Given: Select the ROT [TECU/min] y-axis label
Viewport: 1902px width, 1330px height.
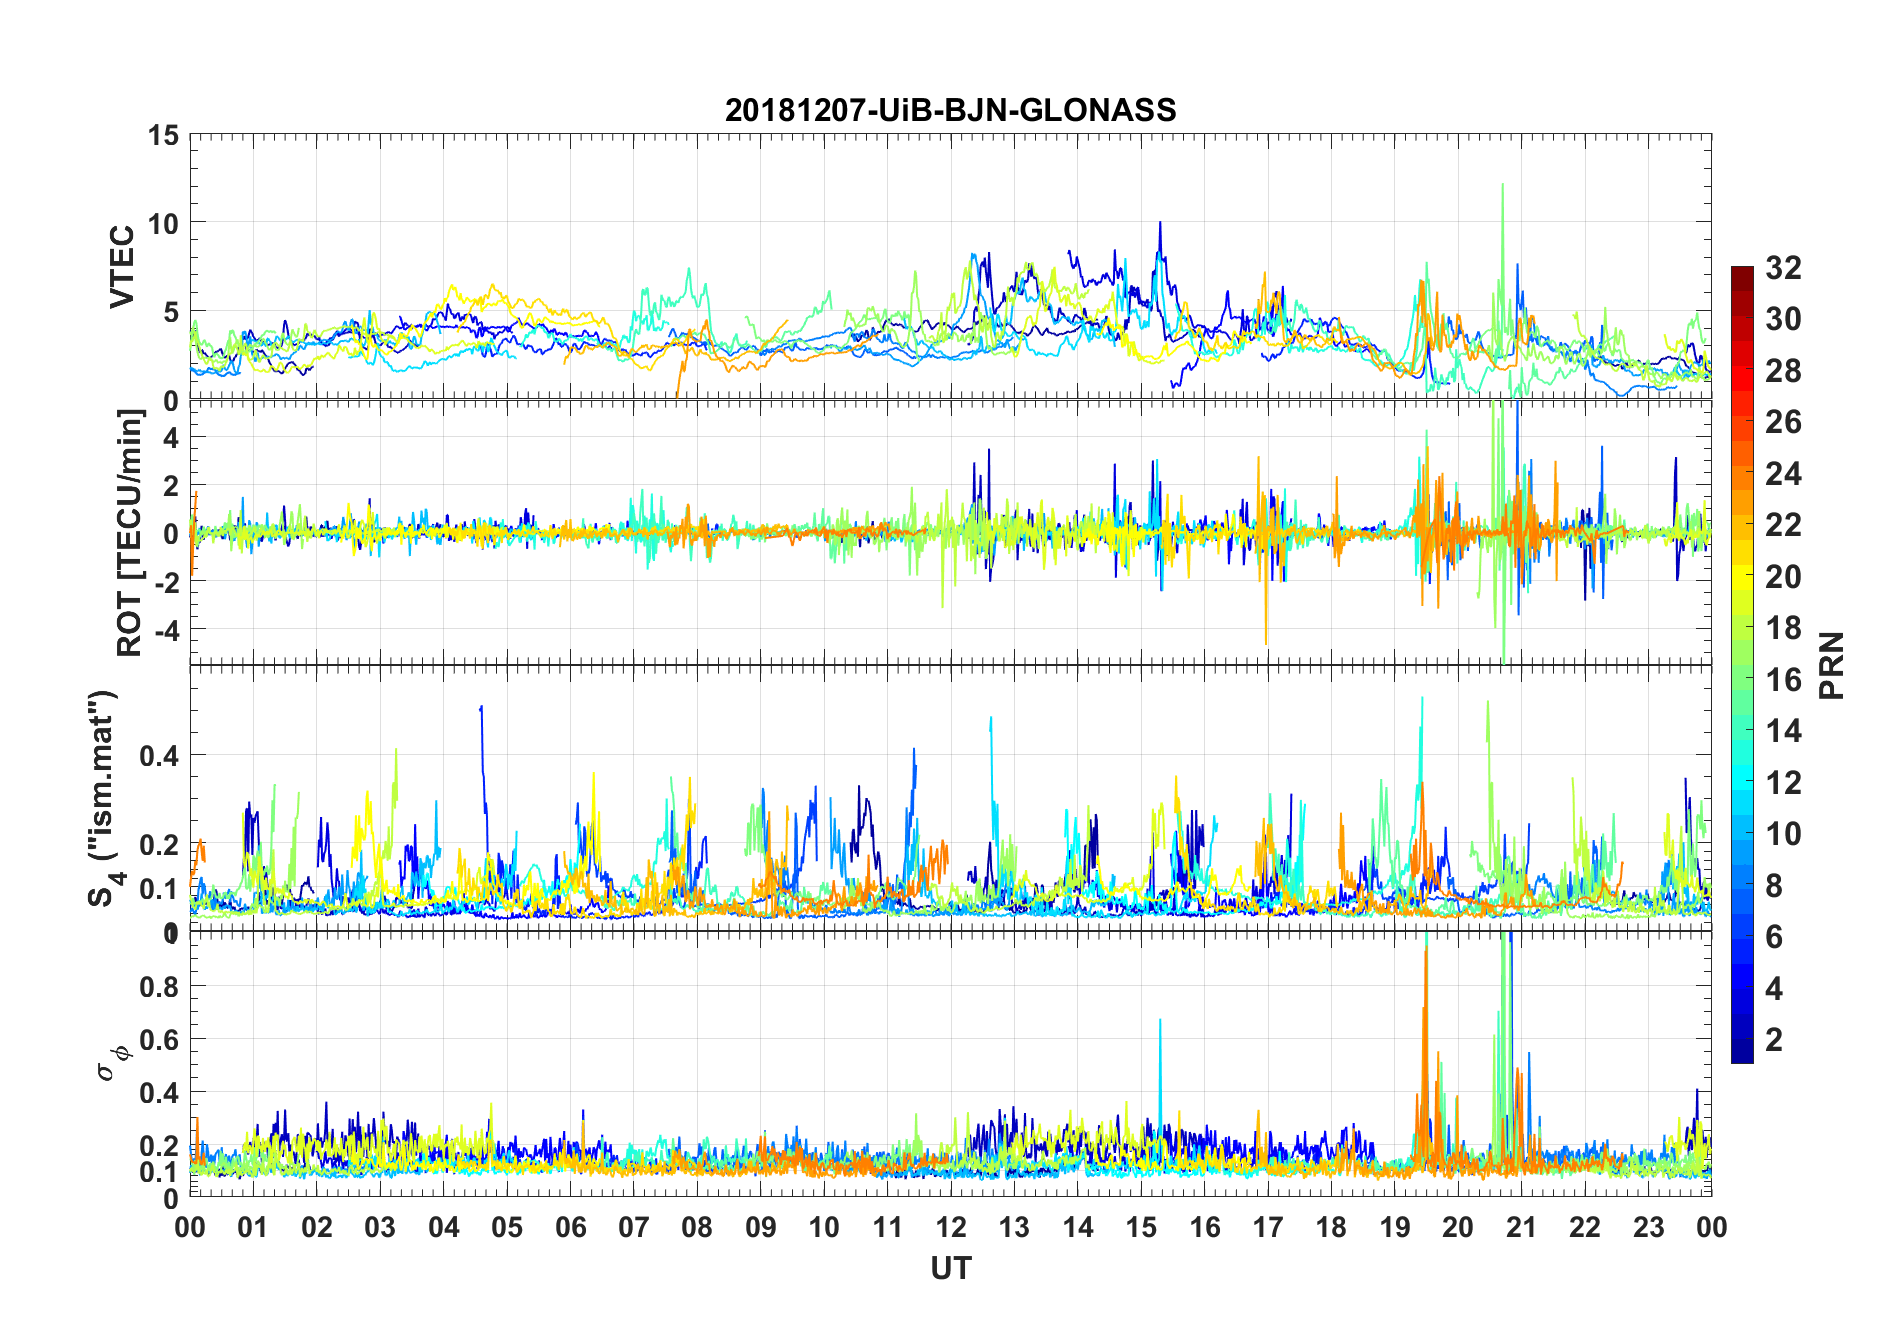Looking at the screenshot, I should pyautogui.click(x=130, y=533).
